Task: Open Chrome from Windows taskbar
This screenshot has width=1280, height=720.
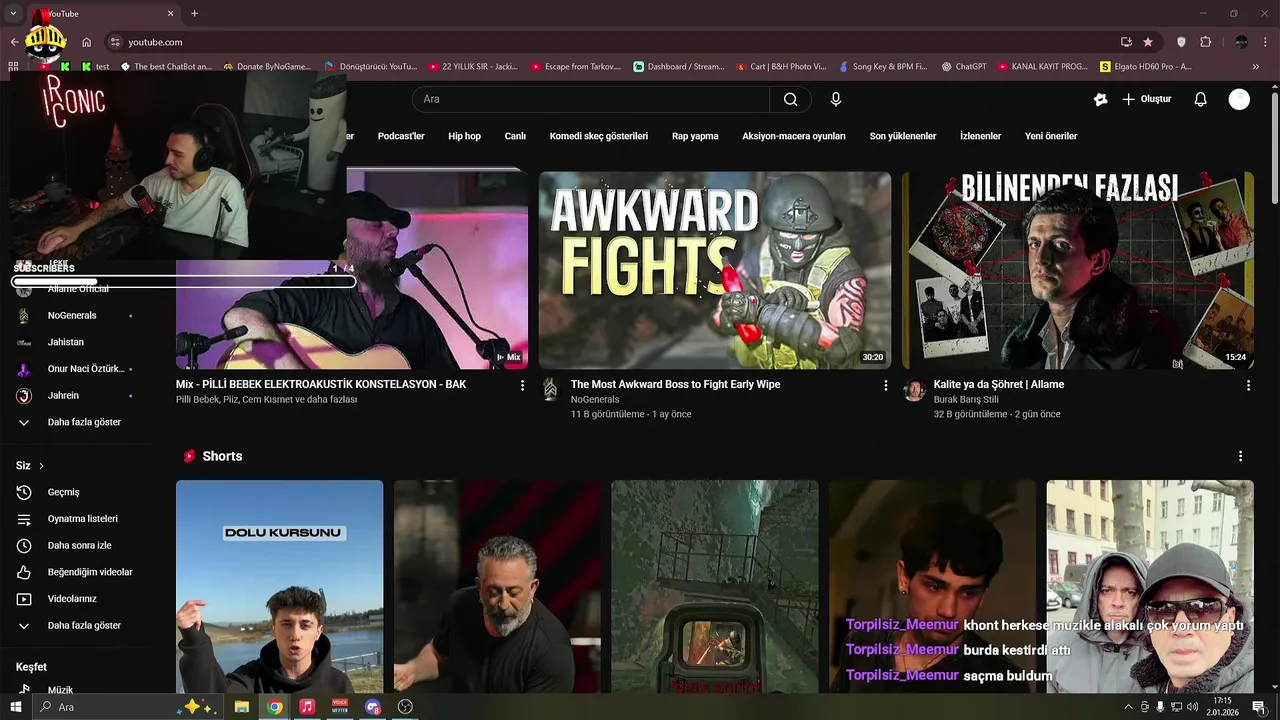Action: click(x=274, y=707)
